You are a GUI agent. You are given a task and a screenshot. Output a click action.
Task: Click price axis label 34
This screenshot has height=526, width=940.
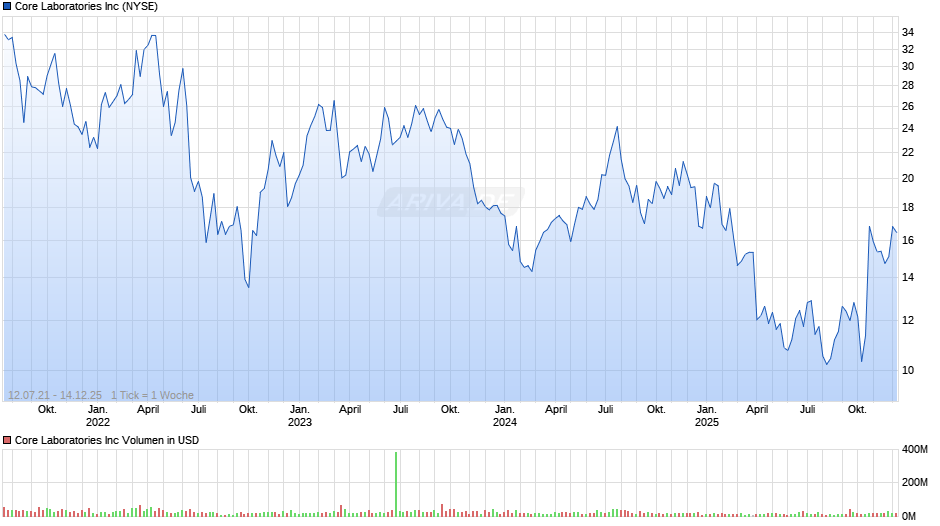tap(908, 32)
